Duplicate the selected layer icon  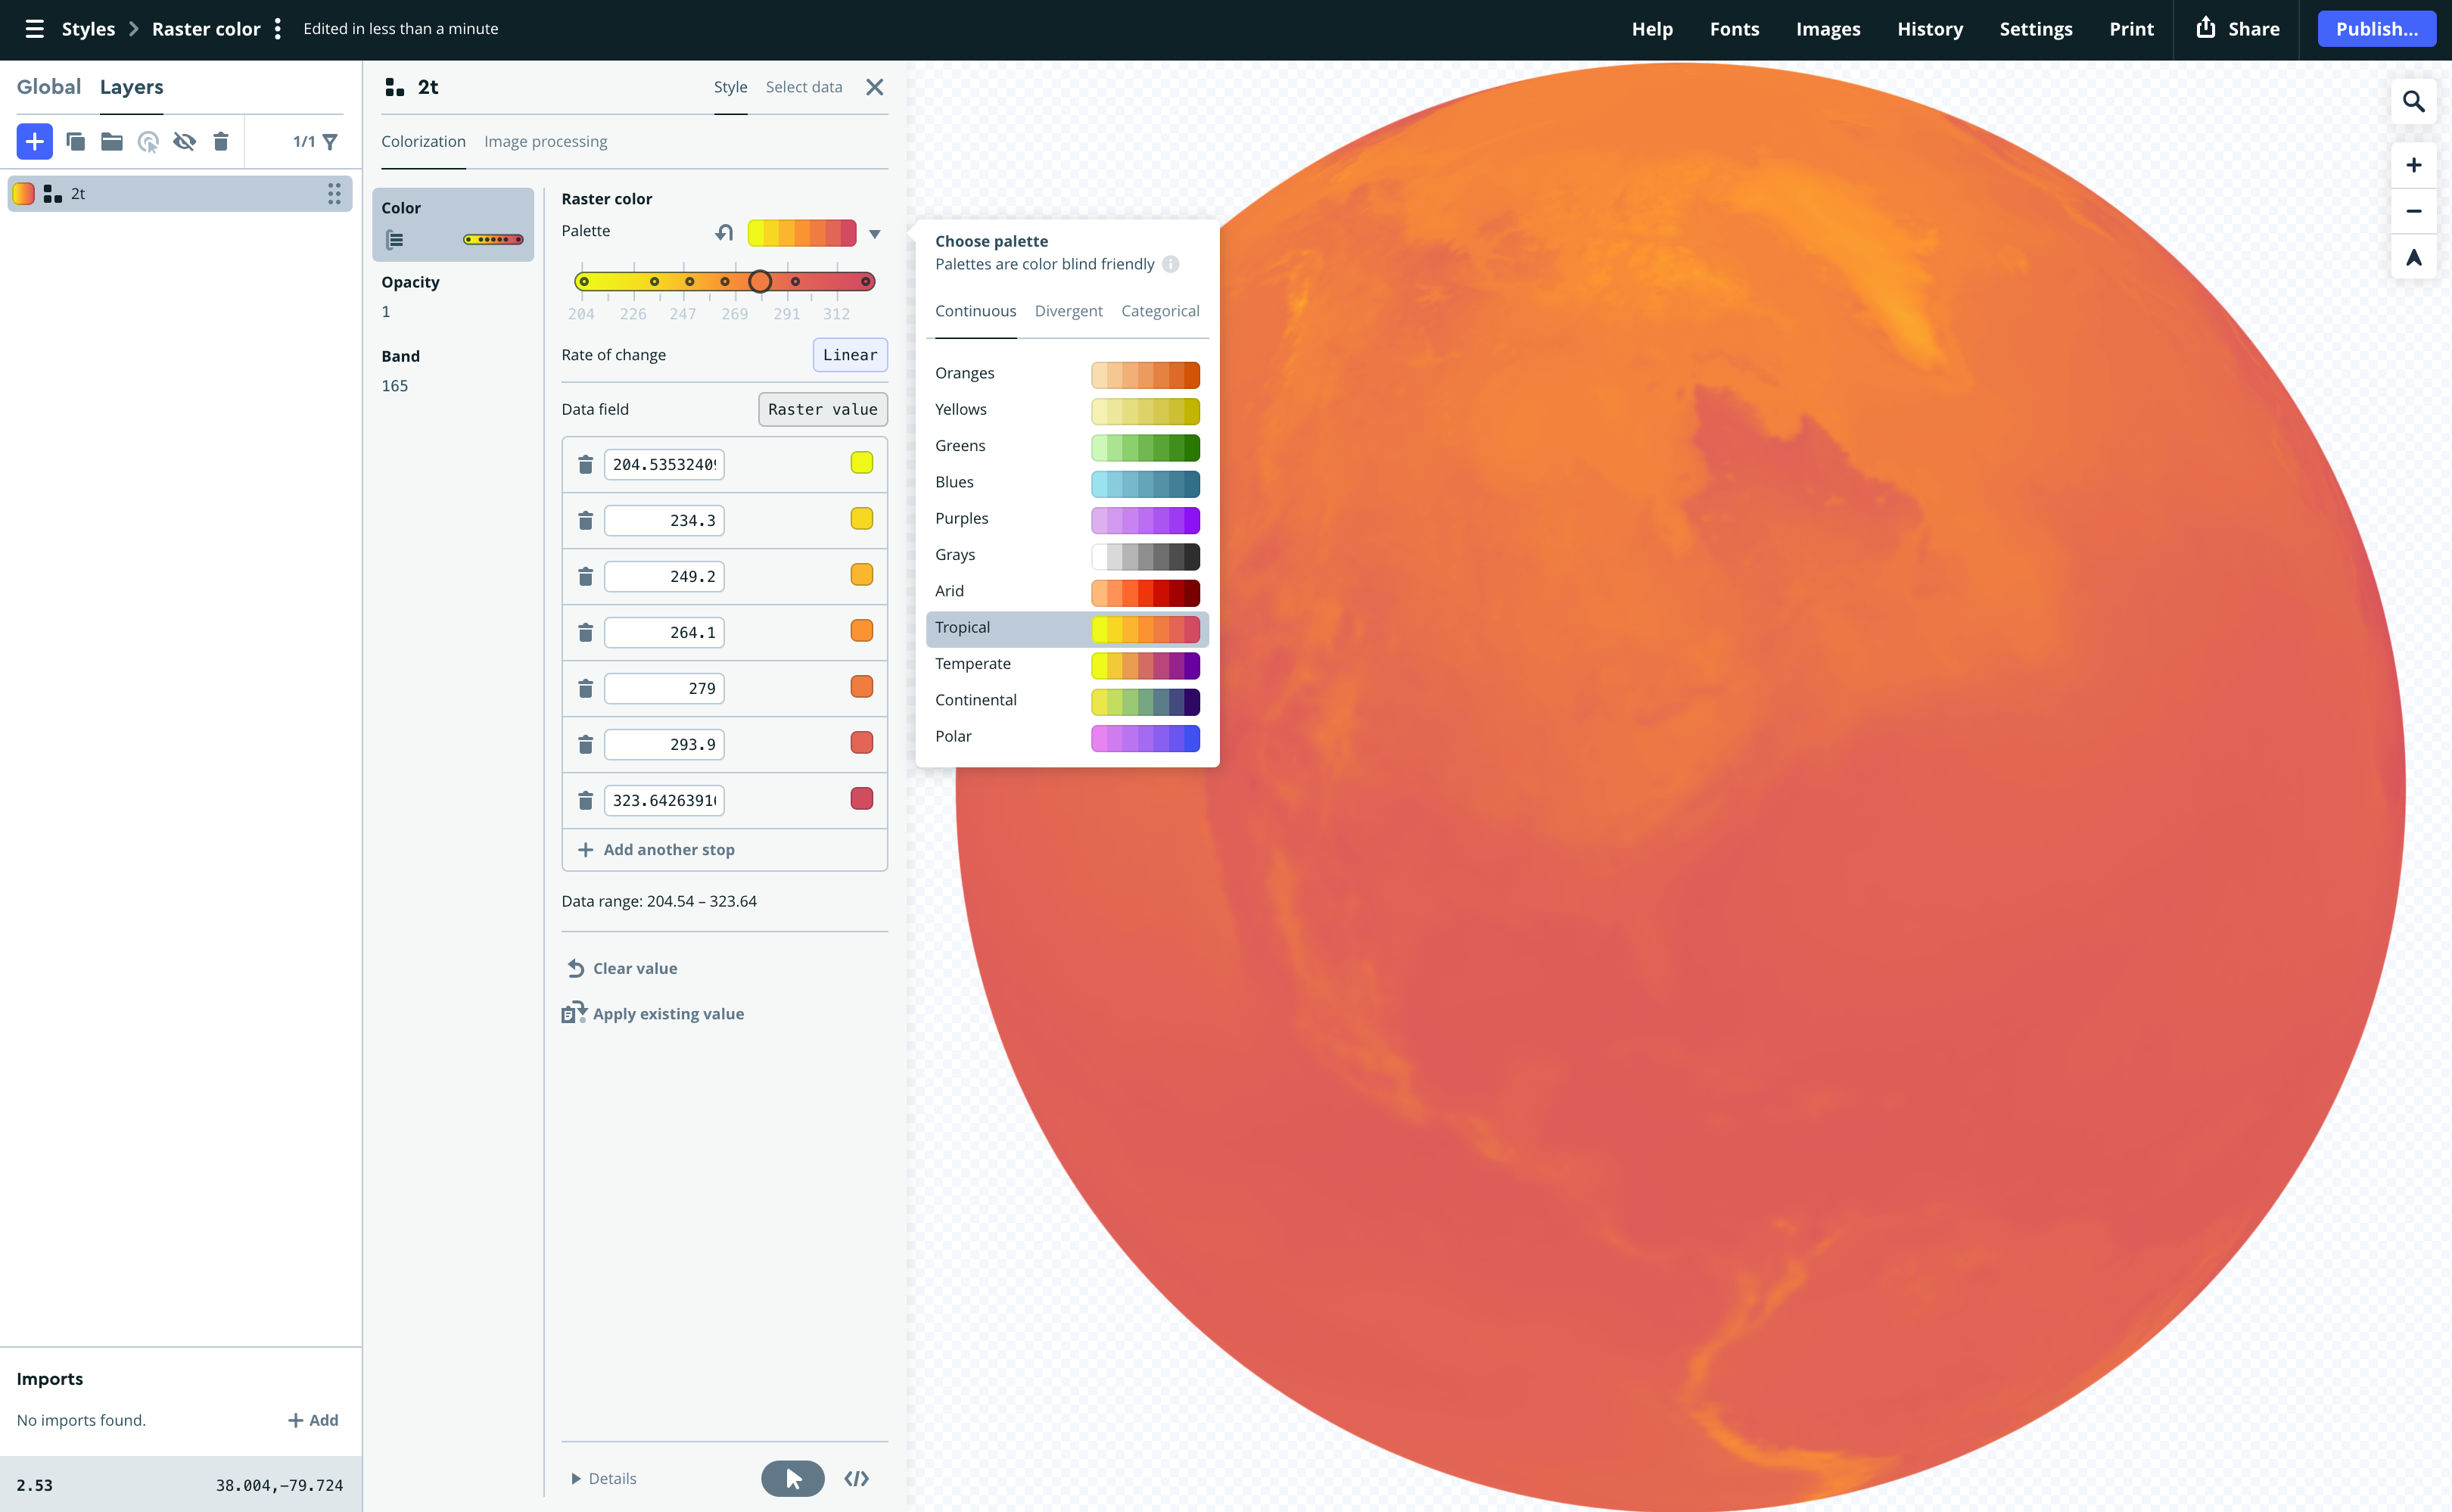coord(76,142)
